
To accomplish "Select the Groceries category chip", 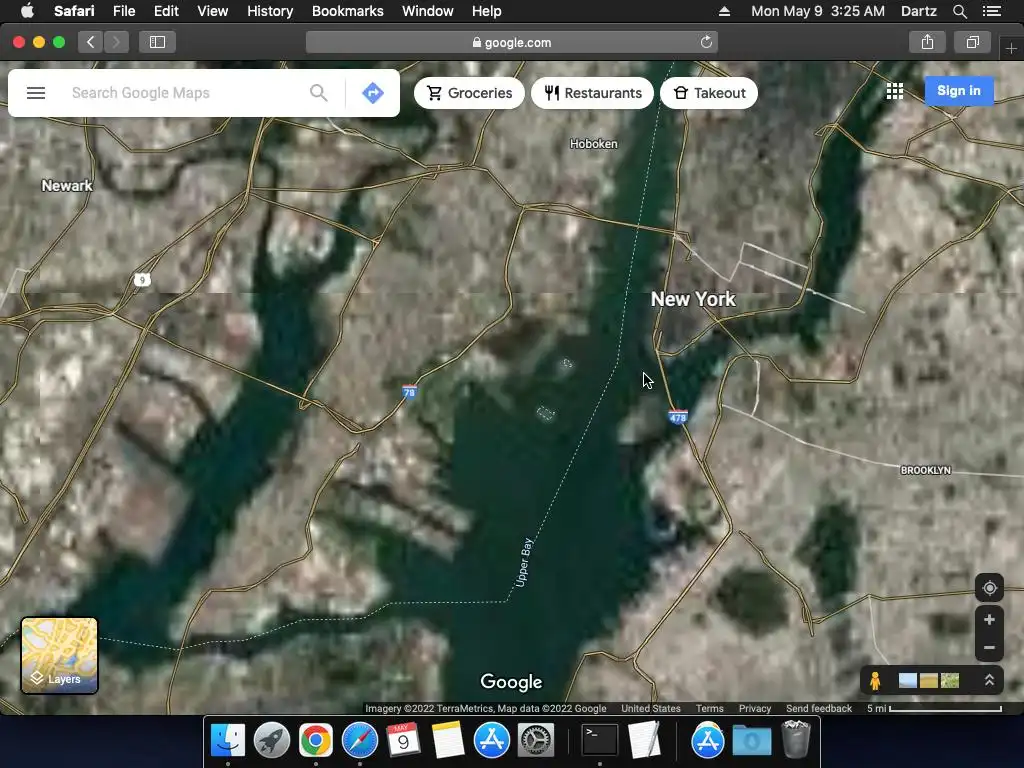I will (x=469, y=93).
